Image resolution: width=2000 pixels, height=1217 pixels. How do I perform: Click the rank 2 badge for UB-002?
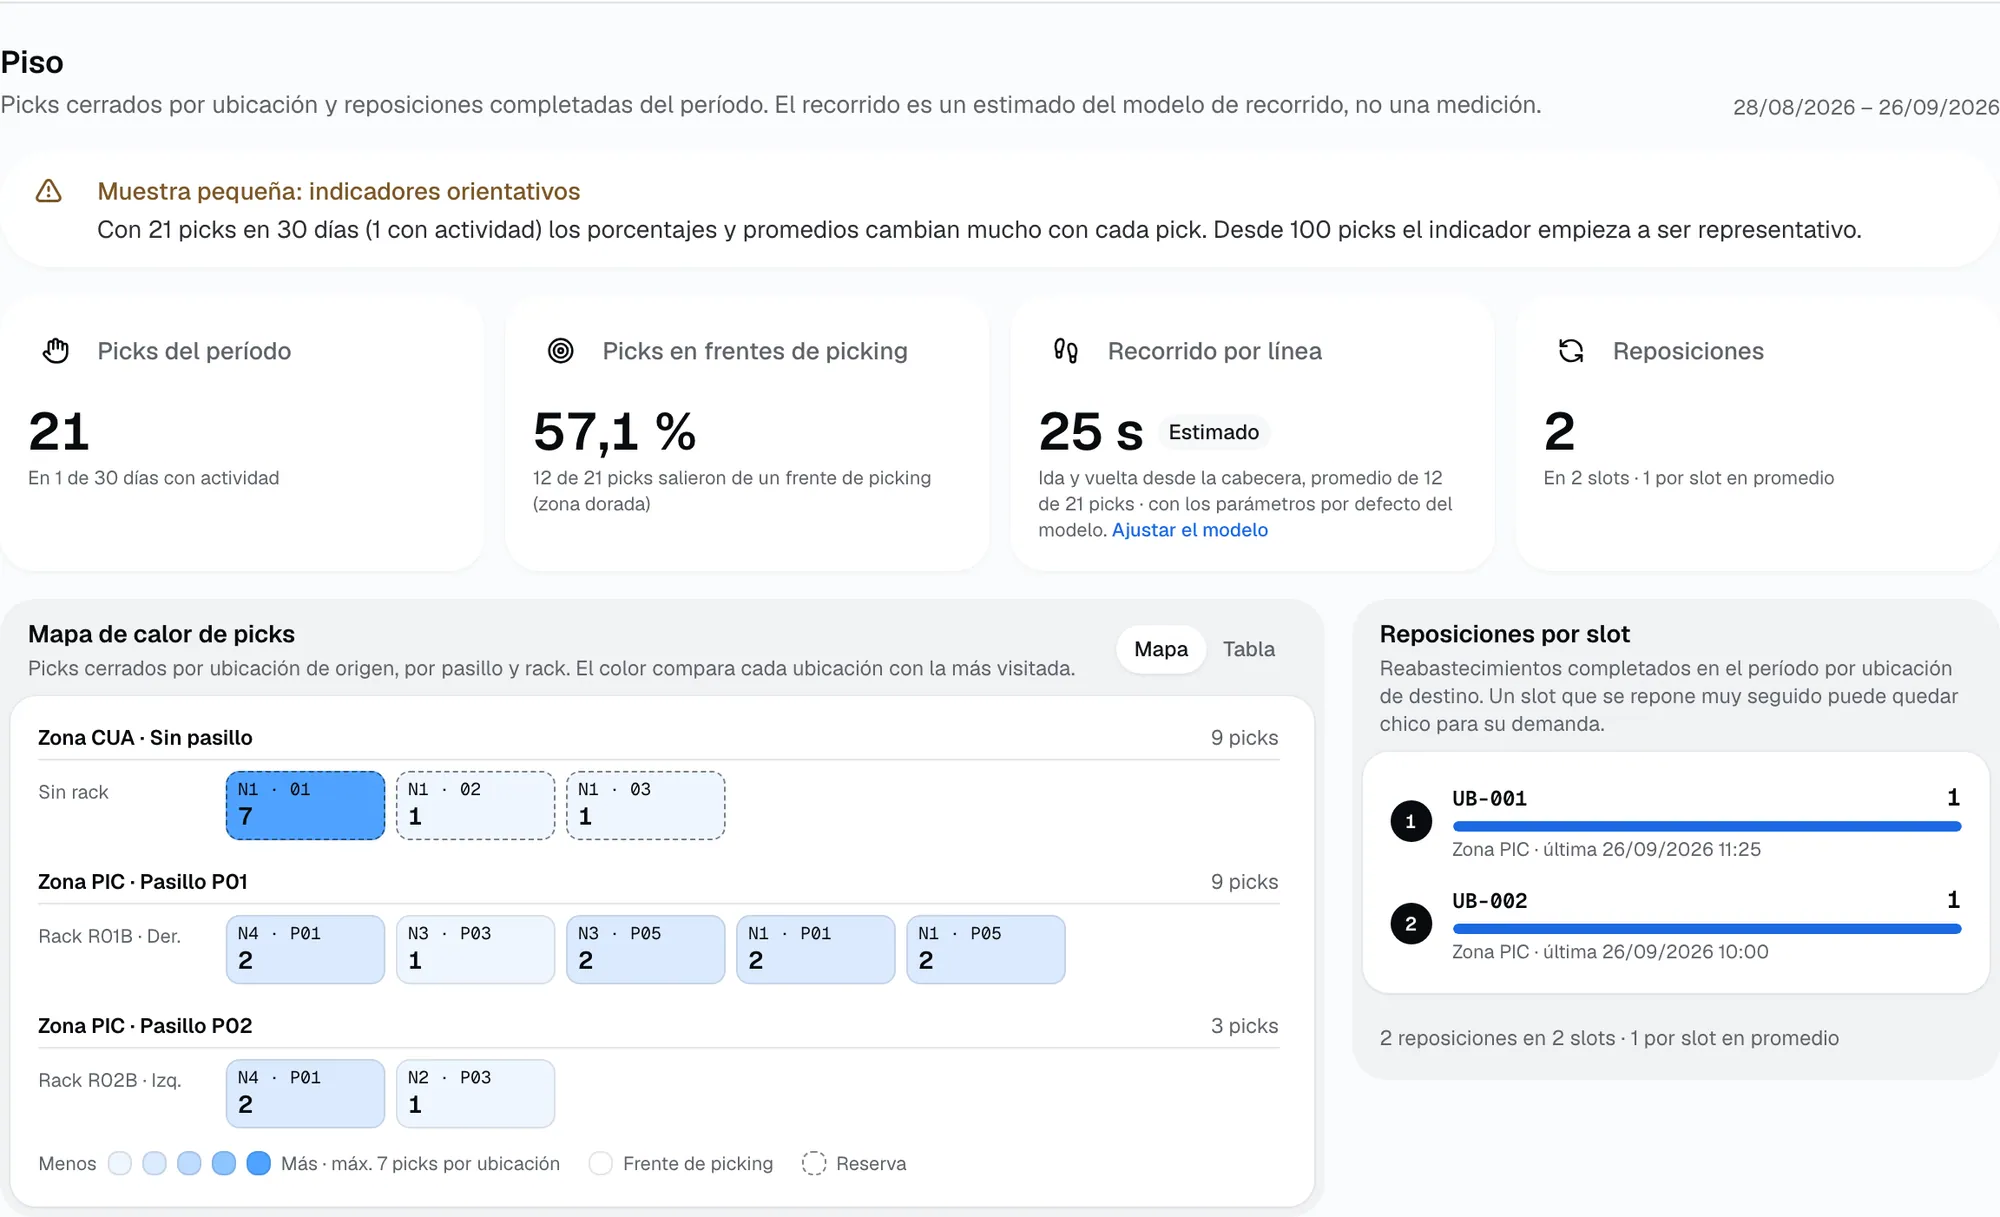pos(1411,924)
